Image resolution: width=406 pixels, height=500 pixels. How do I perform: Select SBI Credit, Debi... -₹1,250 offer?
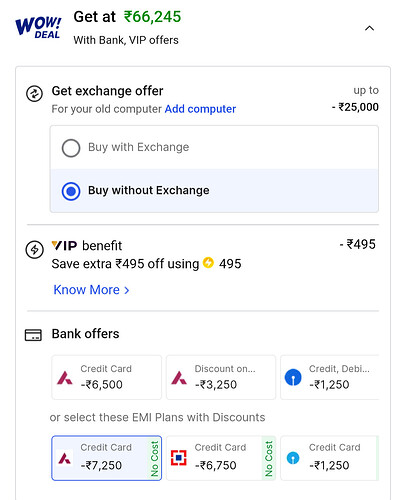pos(330,377)
